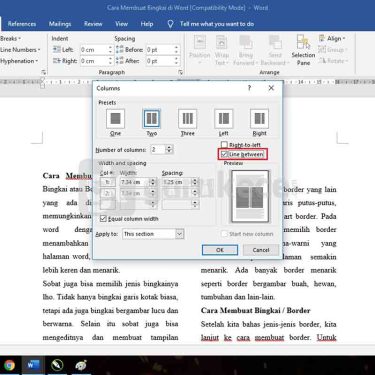This screenshot has width=375, height=375.
Task: Open the Help tab
Action: [x=147, y=24]
